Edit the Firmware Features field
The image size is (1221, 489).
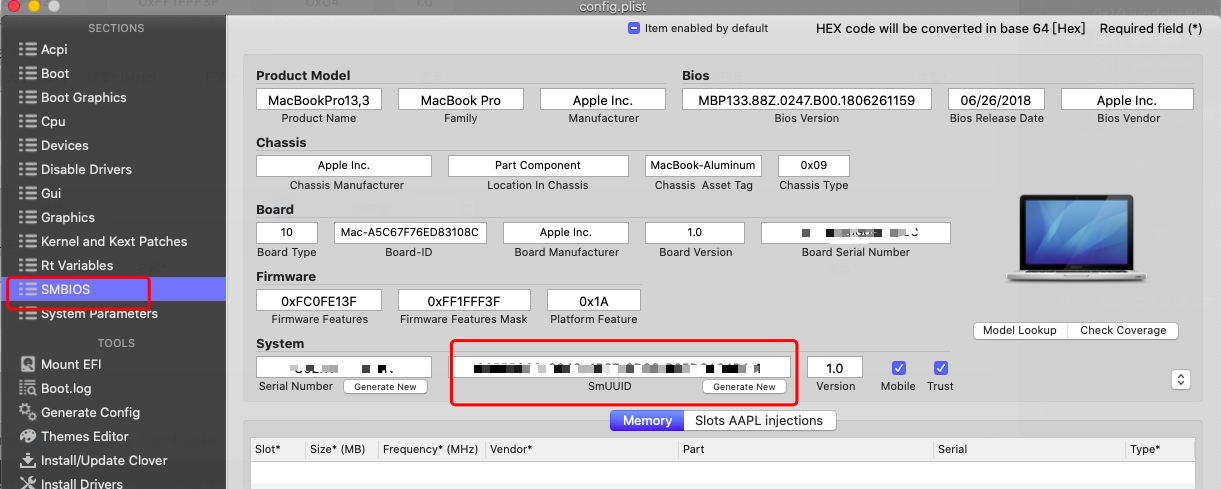tap(319, 300)
